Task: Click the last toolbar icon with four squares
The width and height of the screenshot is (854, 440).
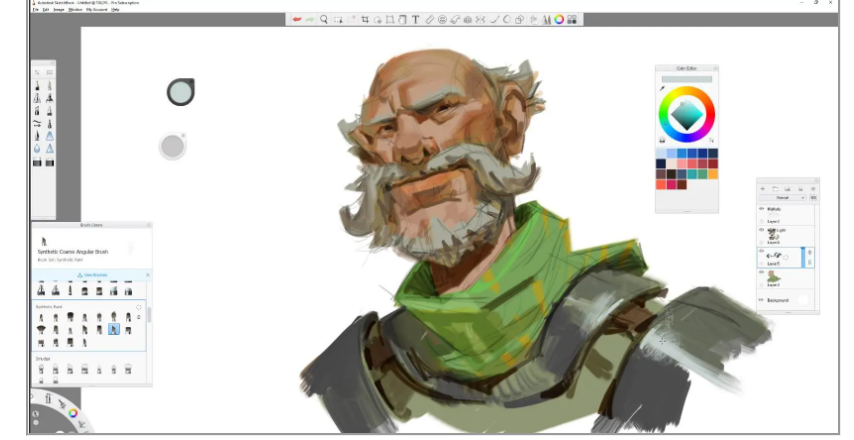Action: (x=572, y=20)
